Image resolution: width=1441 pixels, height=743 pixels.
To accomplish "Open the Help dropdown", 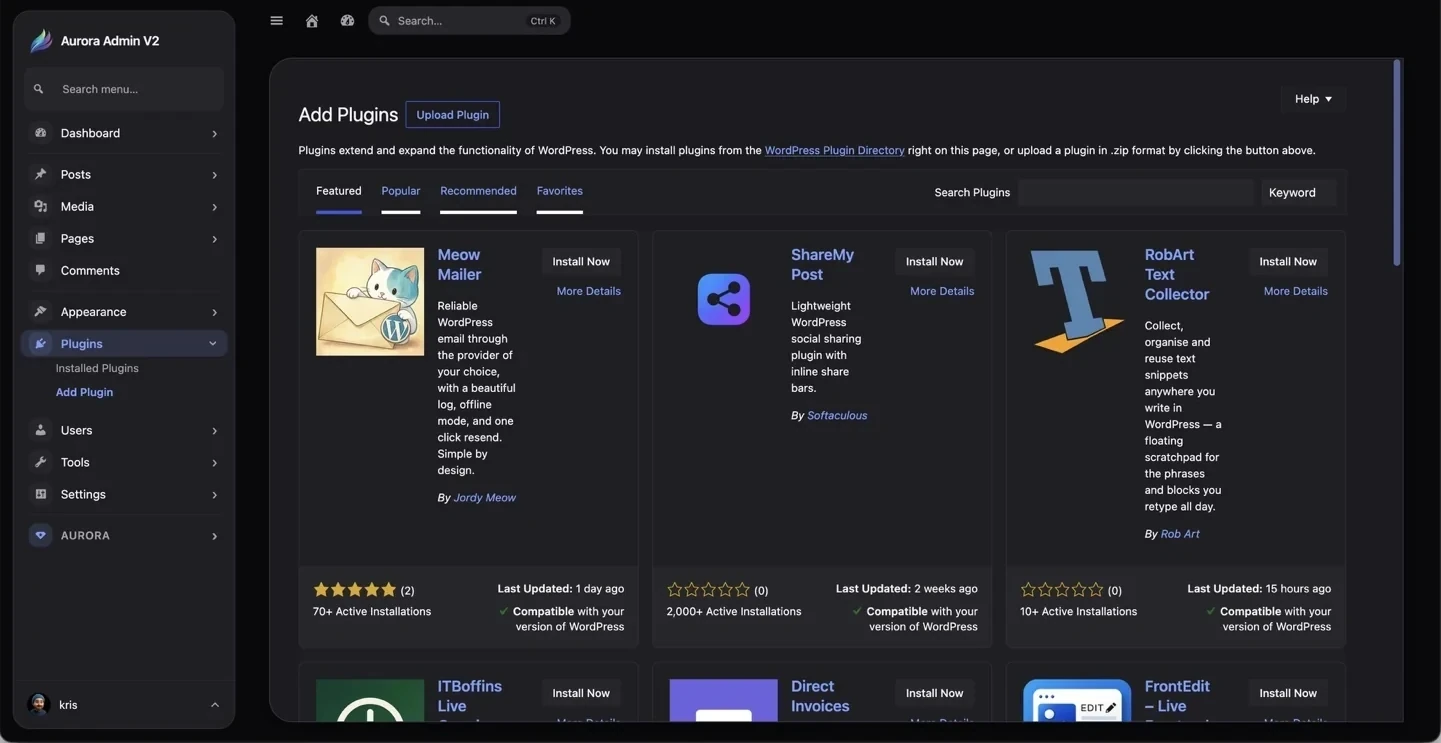I will pos(1313,99).
